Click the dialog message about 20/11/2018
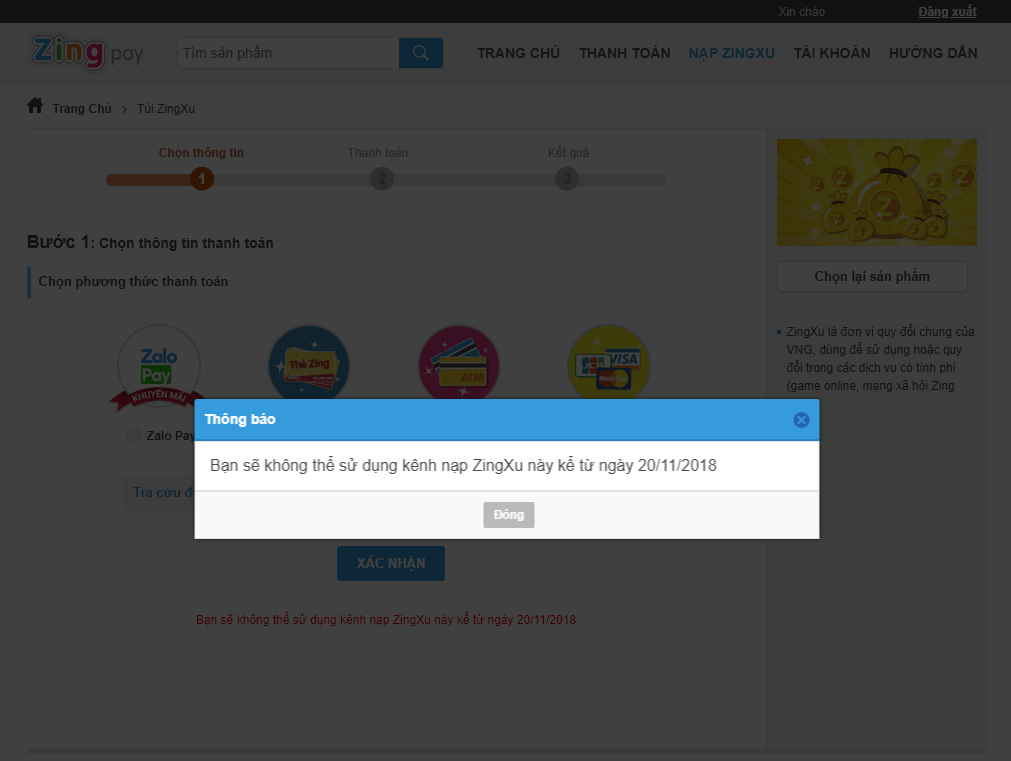 [463, 465]
